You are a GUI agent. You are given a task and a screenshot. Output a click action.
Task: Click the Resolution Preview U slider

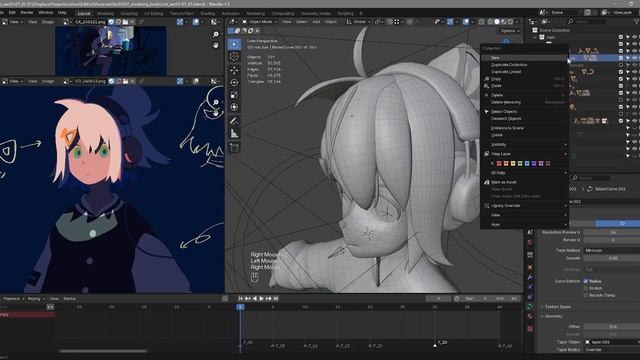[x=611, y=232]
